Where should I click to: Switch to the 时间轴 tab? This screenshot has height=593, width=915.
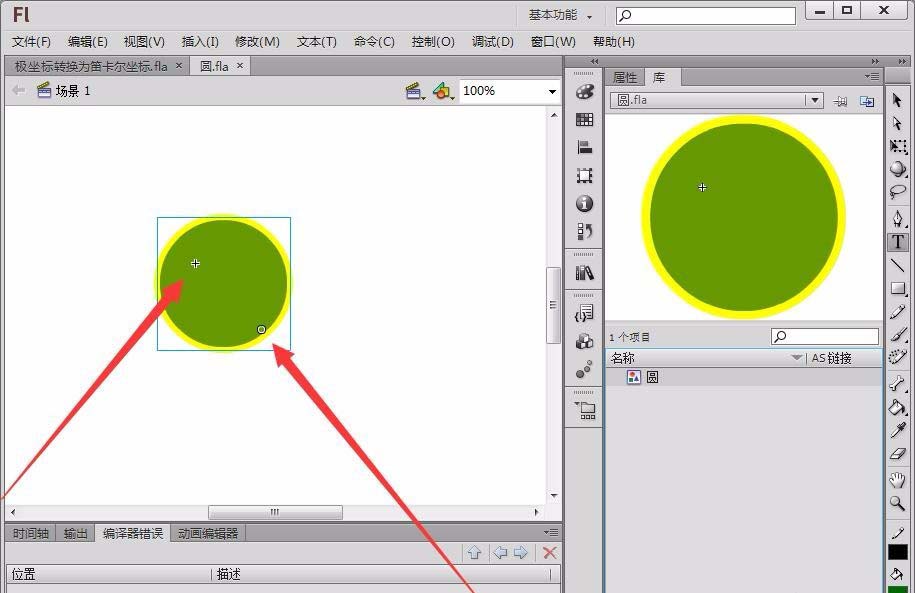point(31,534)
